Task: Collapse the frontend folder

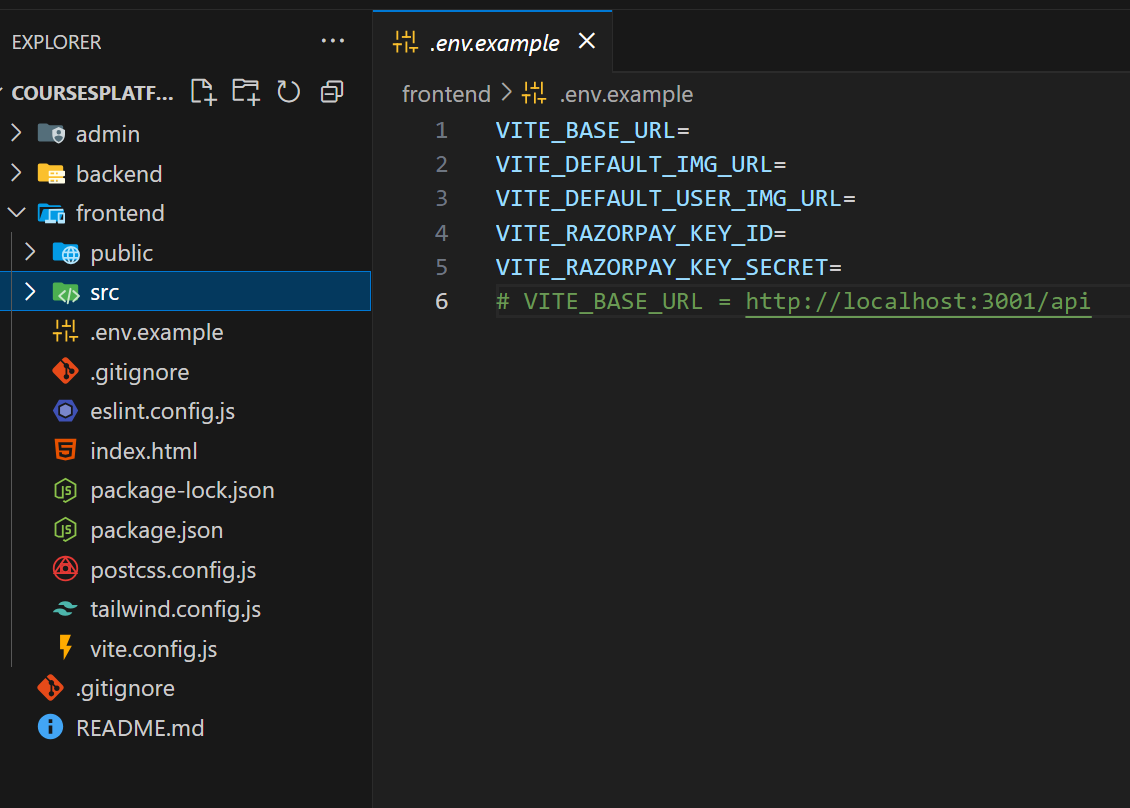Action: coord(17,213)
